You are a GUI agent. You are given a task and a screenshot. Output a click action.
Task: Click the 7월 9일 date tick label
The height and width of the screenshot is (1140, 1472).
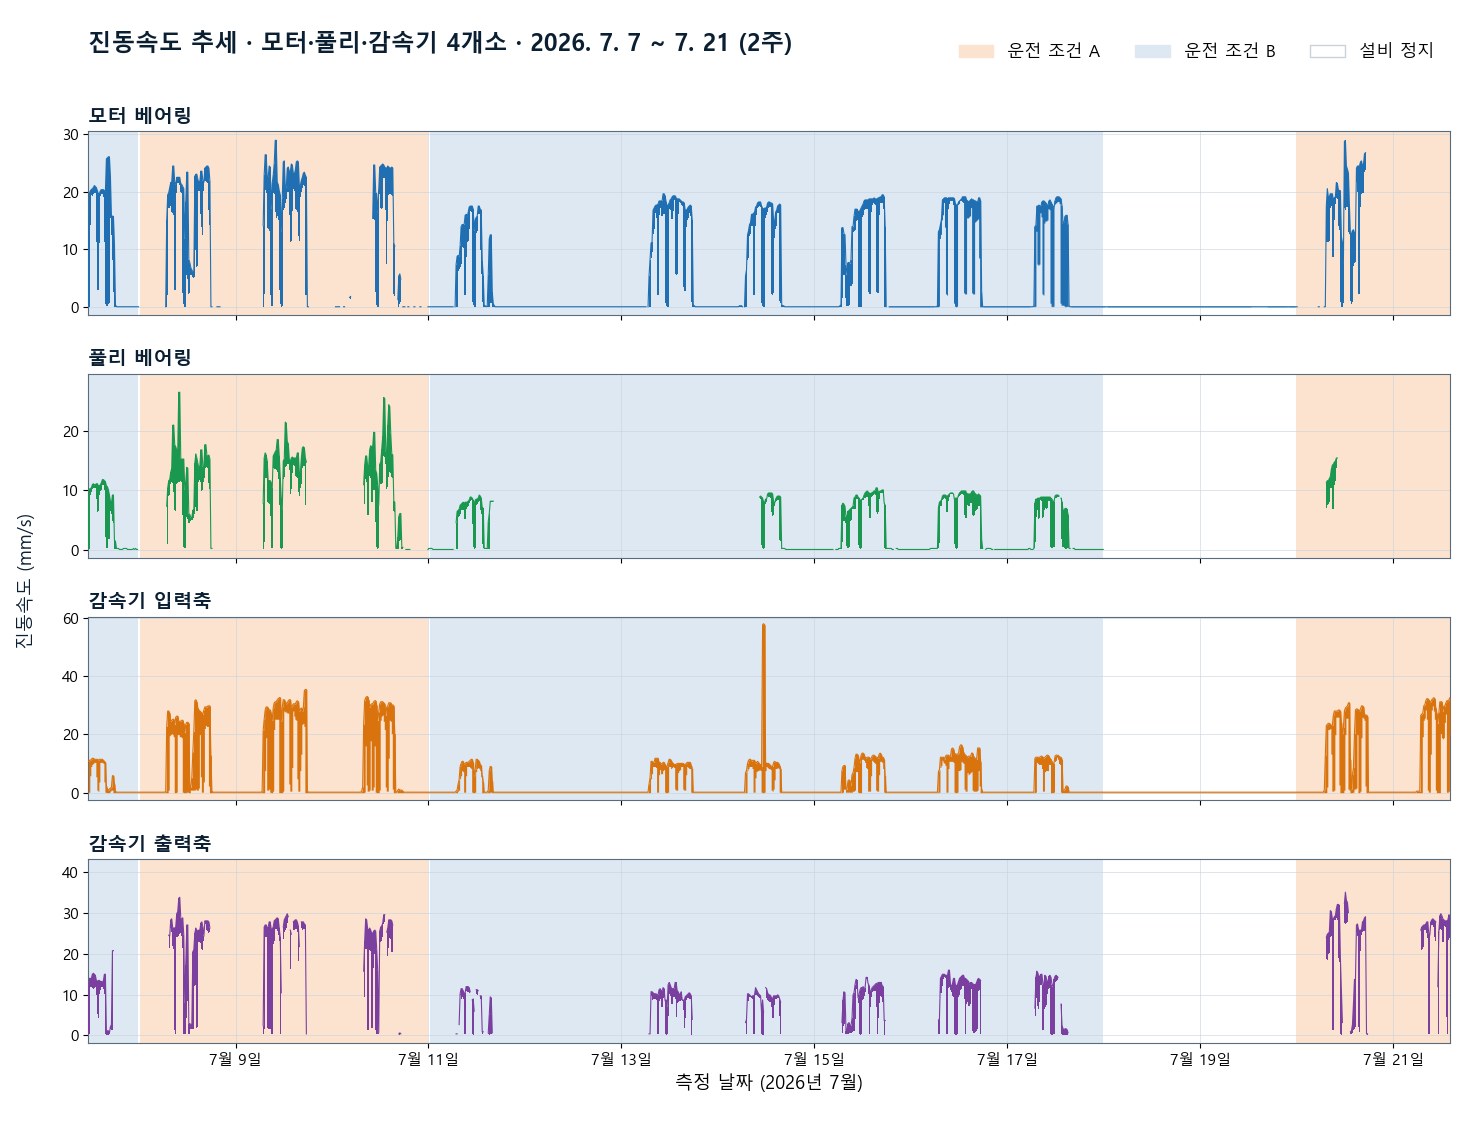point(235,1059)
